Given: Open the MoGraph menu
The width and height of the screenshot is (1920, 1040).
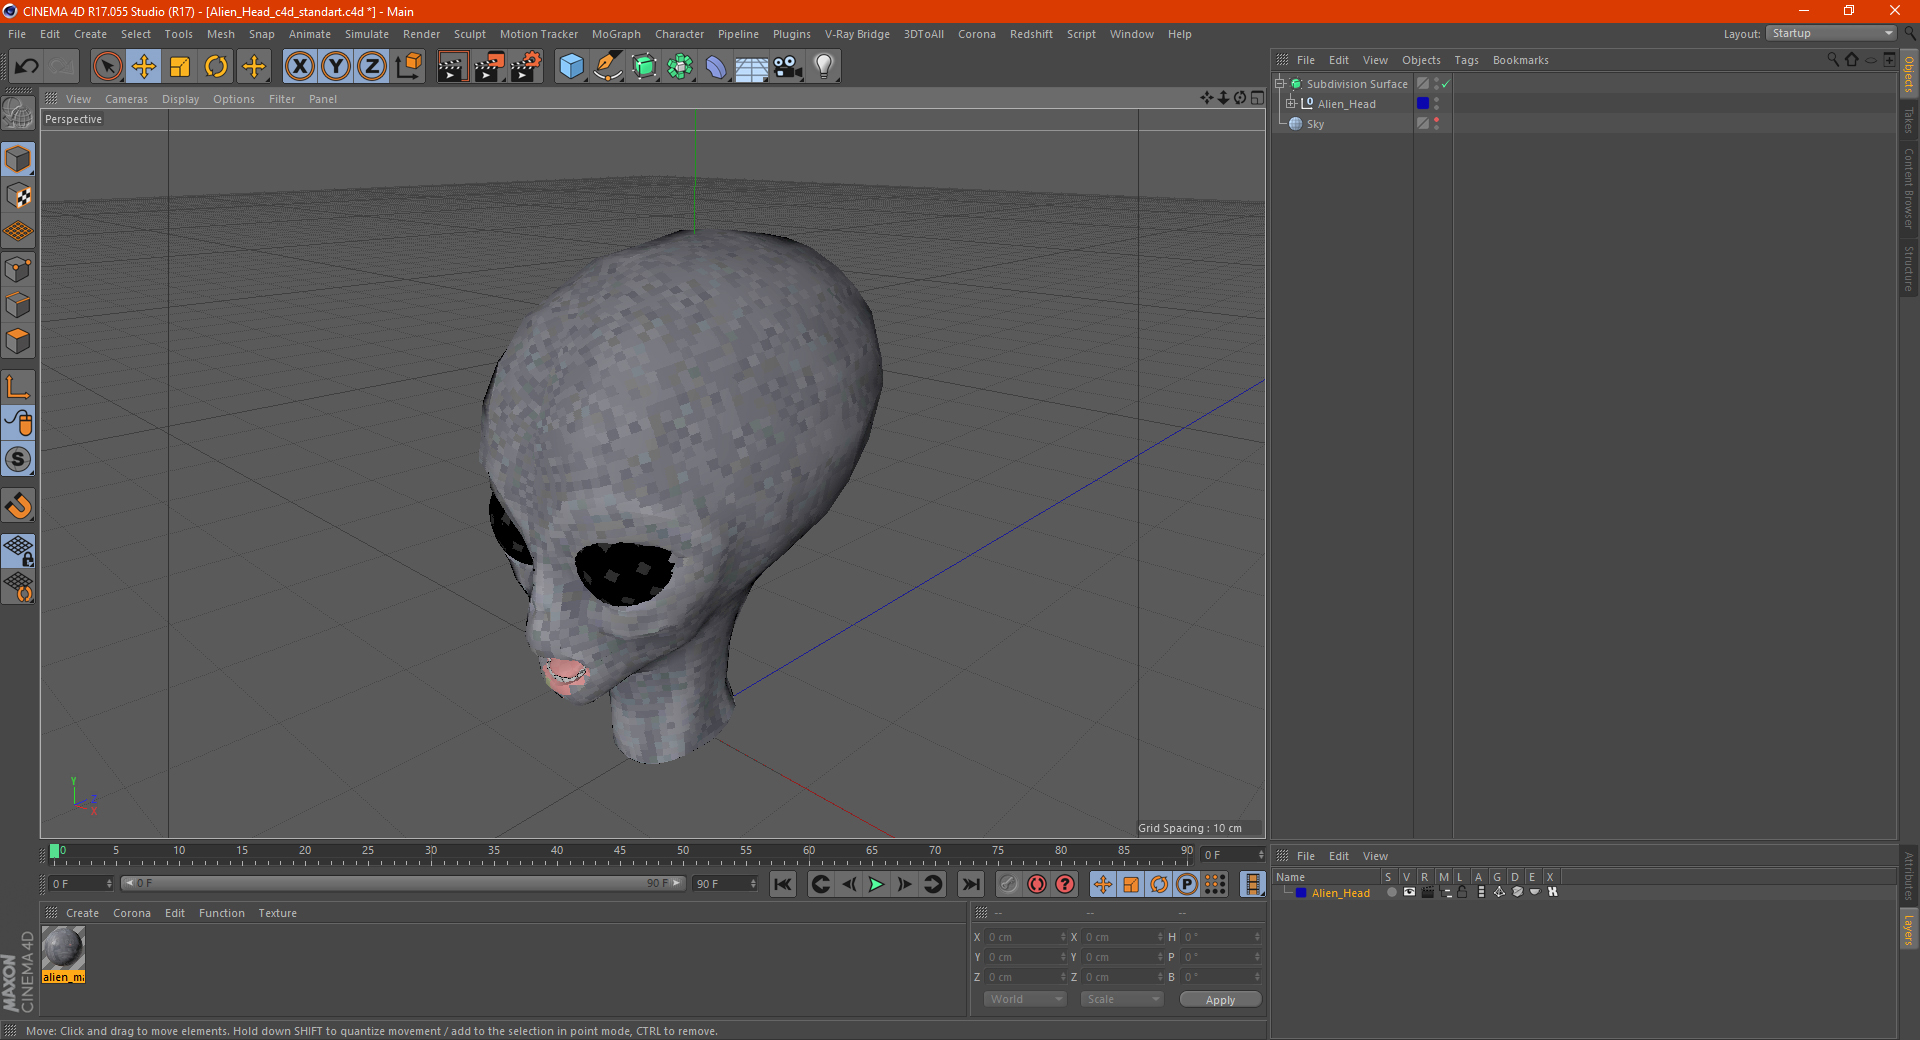Looking at the screenshot, I should tap(616, 34).
